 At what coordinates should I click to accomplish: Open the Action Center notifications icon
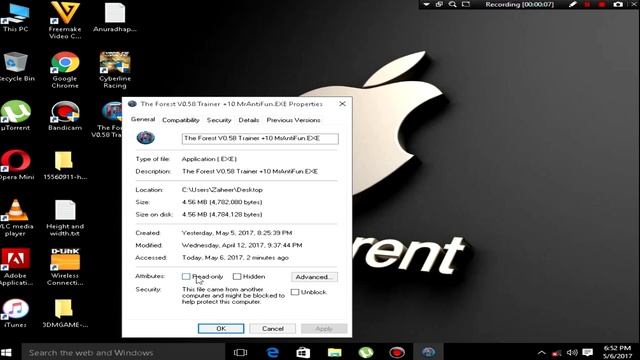(x=588, y=352)
